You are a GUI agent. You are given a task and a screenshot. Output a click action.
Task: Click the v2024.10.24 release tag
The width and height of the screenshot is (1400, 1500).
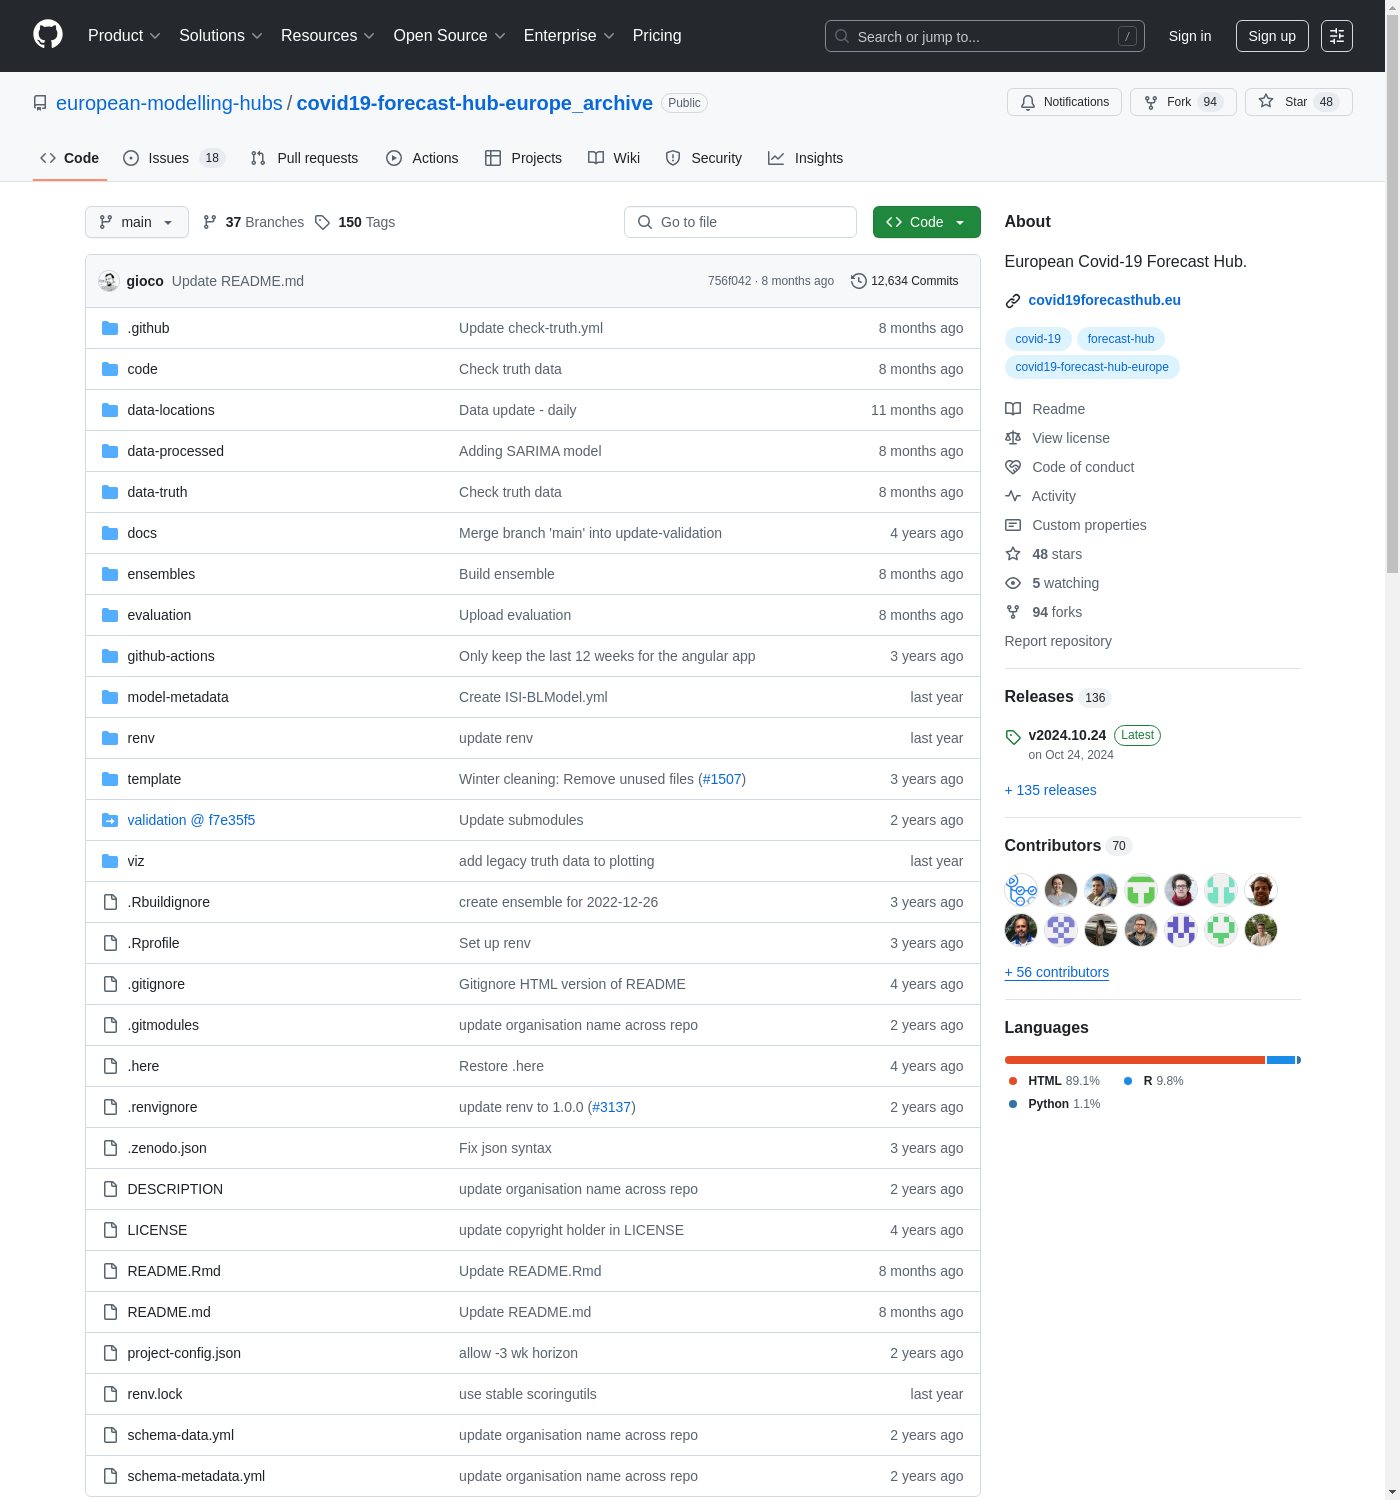pyautogui.click(x=1066, y=735)
